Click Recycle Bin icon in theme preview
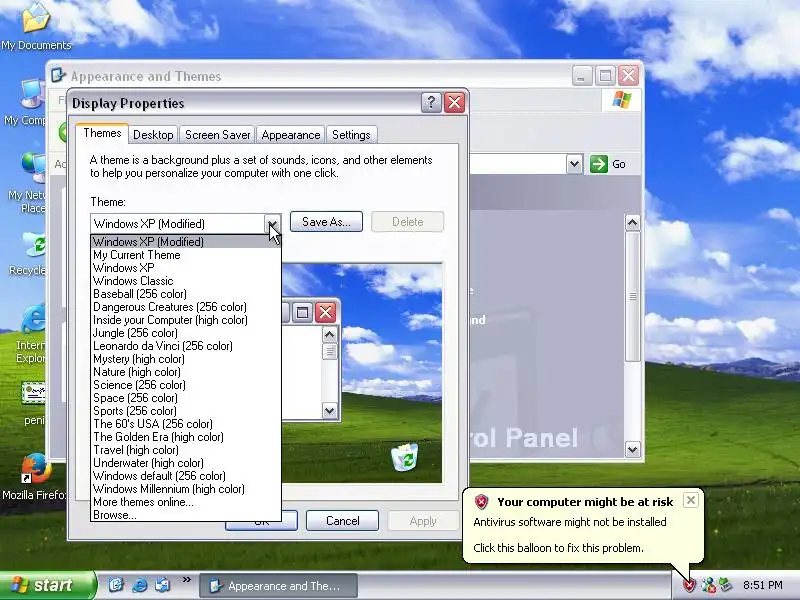Image resolution: width=800 pixels, height=600 pixels. click(x=405, y=458)
